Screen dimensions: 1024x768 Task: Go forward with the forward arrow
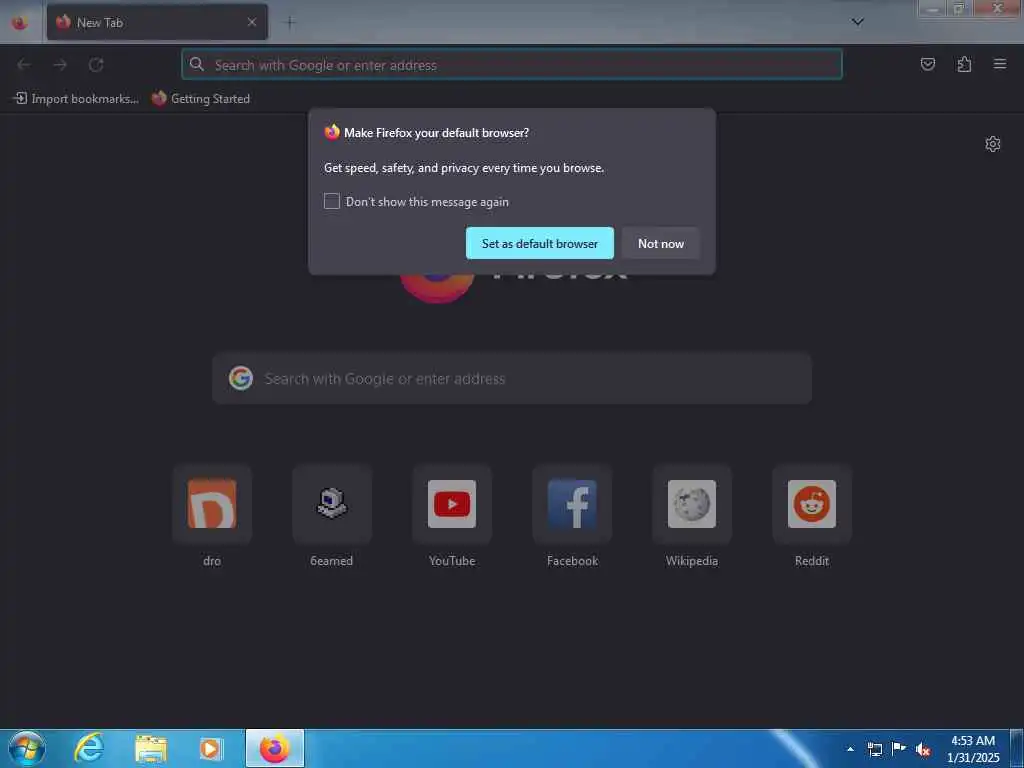(60, 65)
